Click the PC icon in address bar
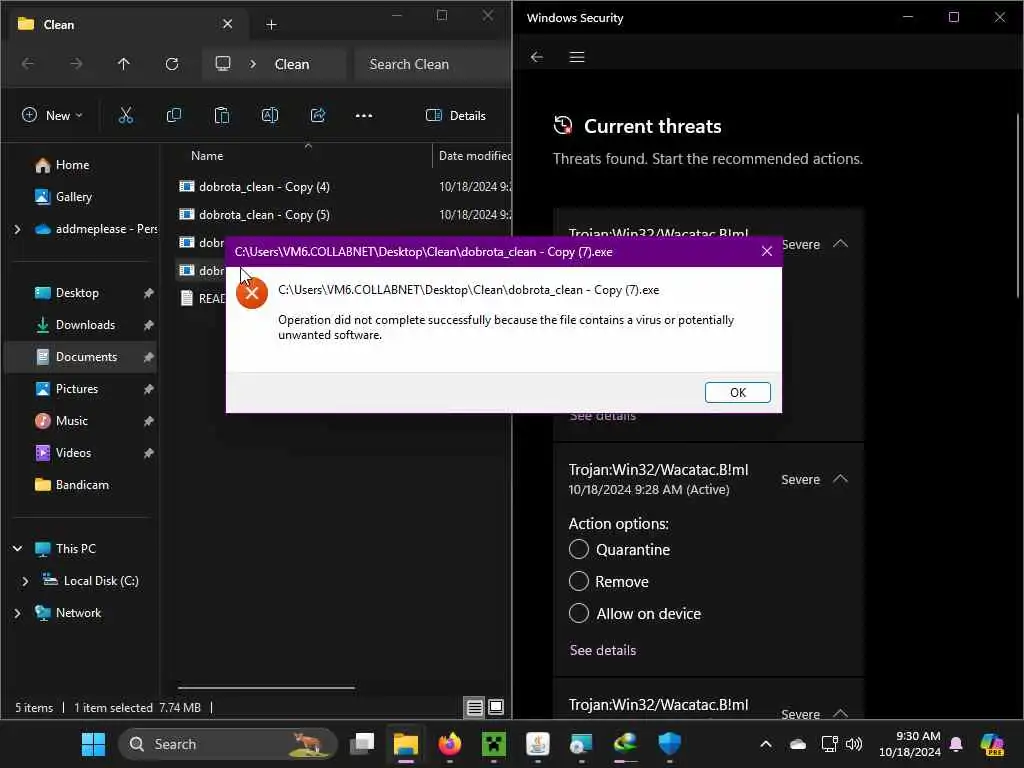 click(x=223, y=64)
